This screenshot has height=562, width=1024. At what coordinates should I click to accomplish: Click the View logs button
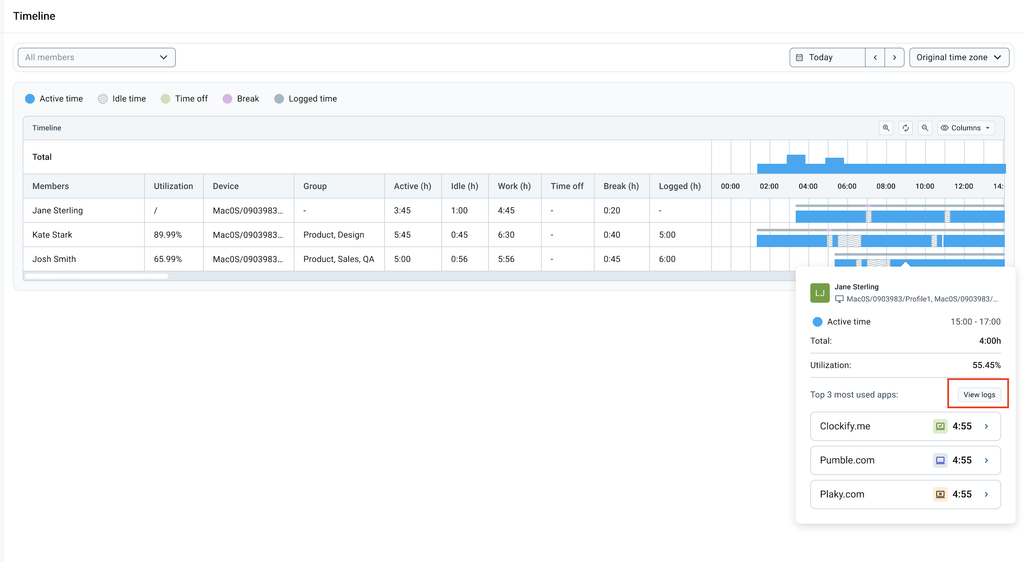pyautogui.click(x=979, y=394)
